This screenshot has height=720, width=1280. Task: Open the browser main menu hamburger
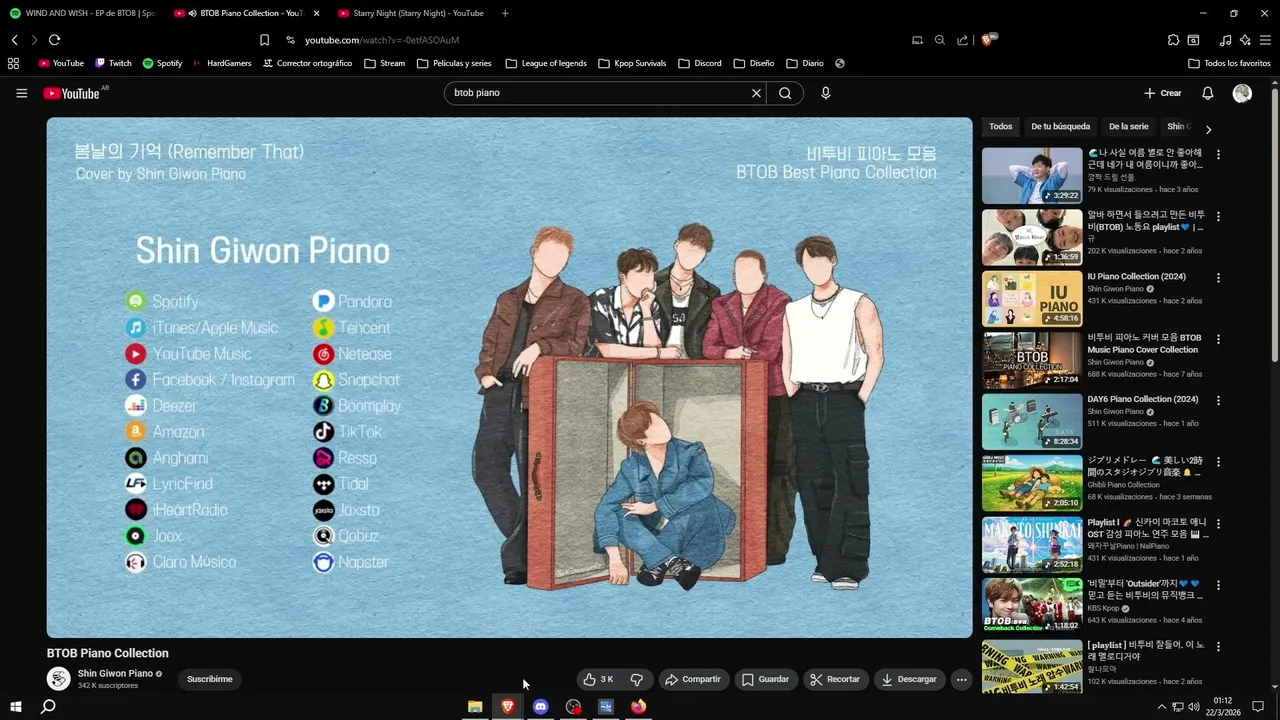click(x=1265, y=40)
